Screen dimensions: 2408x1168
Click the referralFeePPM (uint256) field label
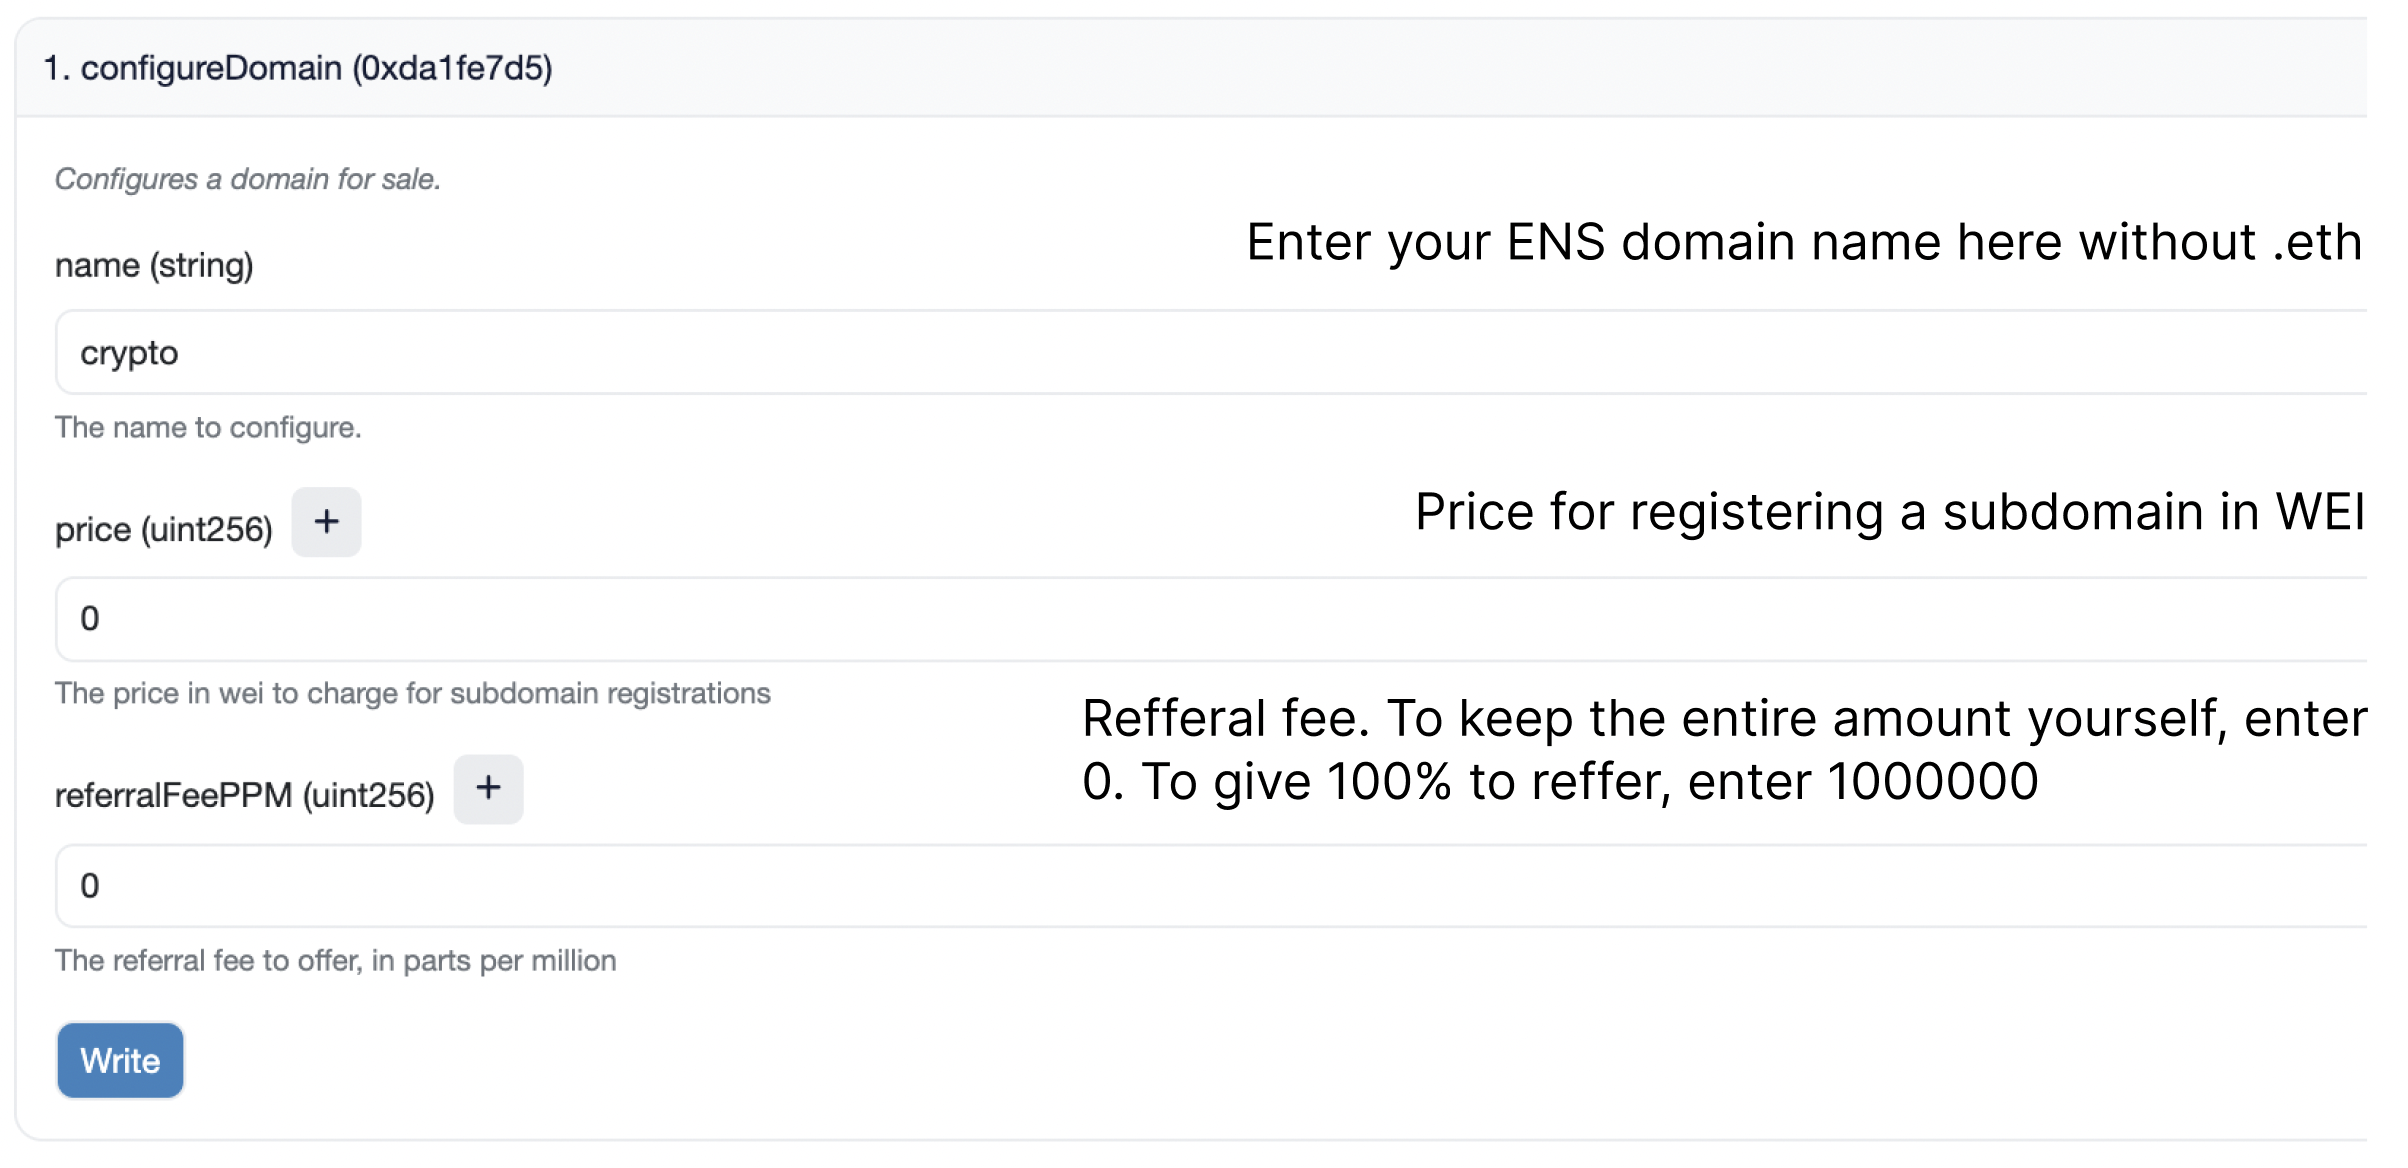[246, 796]
